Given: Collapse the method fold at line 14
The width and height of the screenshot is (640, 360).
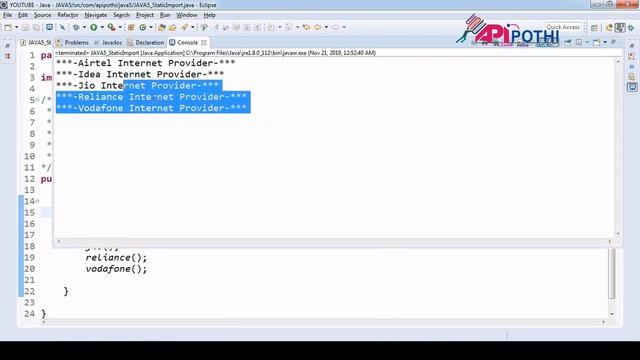Looking at the screenshot, I should tap(38, 201).
